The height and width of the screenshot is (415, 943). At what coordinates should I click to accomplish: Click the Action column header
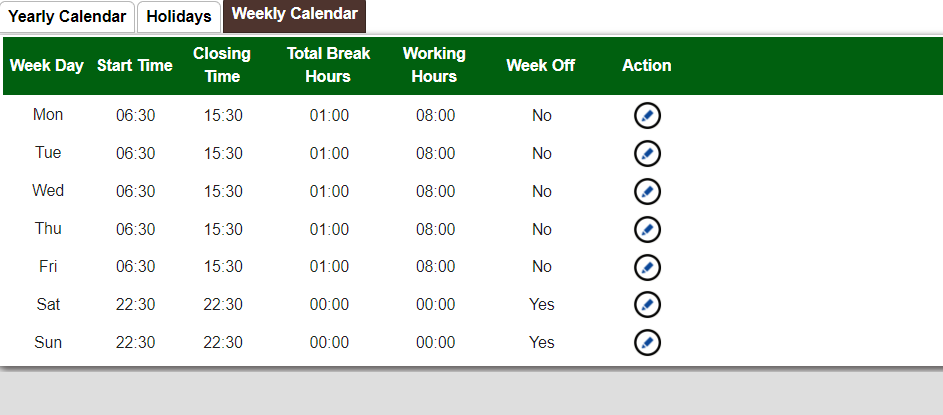pyautogui.click(x=647, y=66)
